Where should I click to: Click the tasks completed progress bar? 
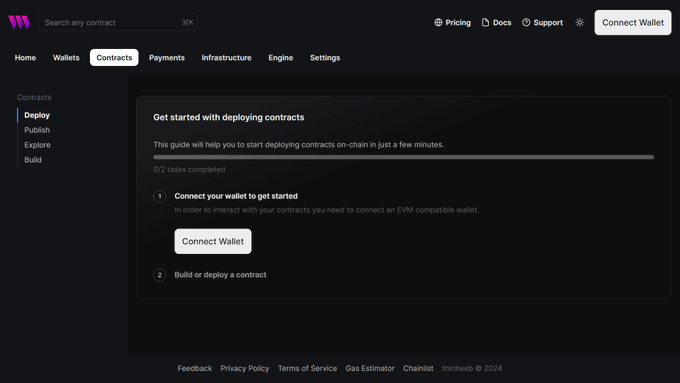pyautogui.click(x=403, y=157)
